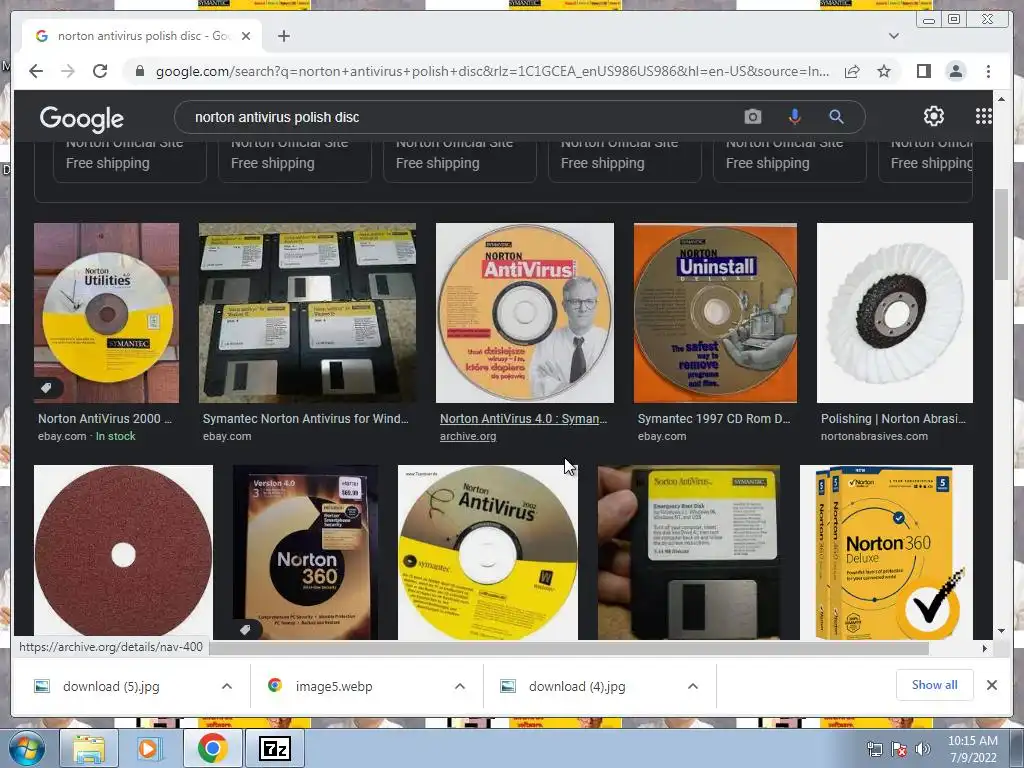
Task: Close the norton antivirus polish disc tab
Action: [246, 36]
